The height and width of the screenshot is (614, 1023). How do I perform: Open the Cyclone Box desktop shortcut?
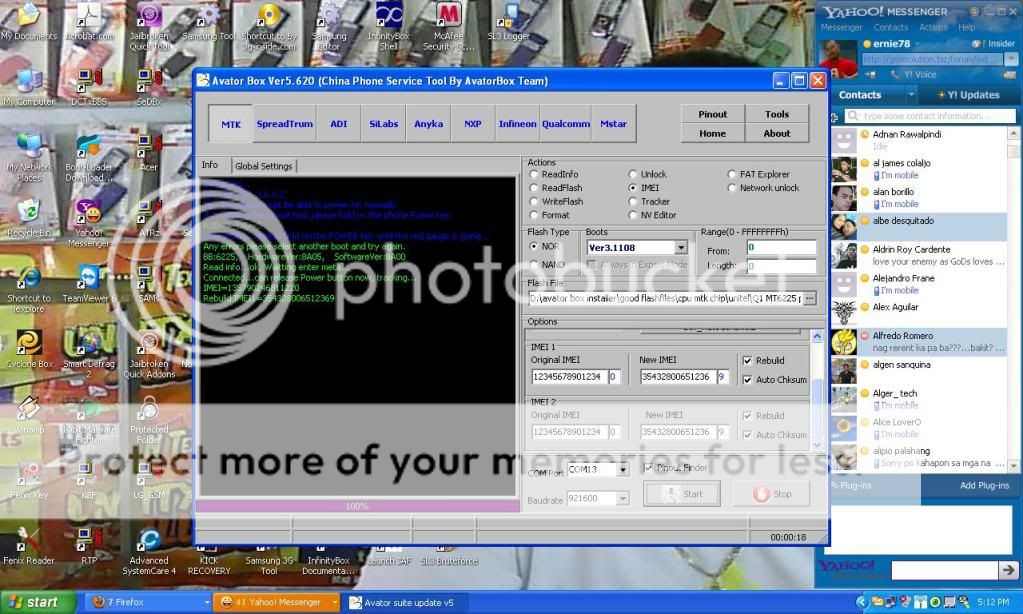[28, 344]
